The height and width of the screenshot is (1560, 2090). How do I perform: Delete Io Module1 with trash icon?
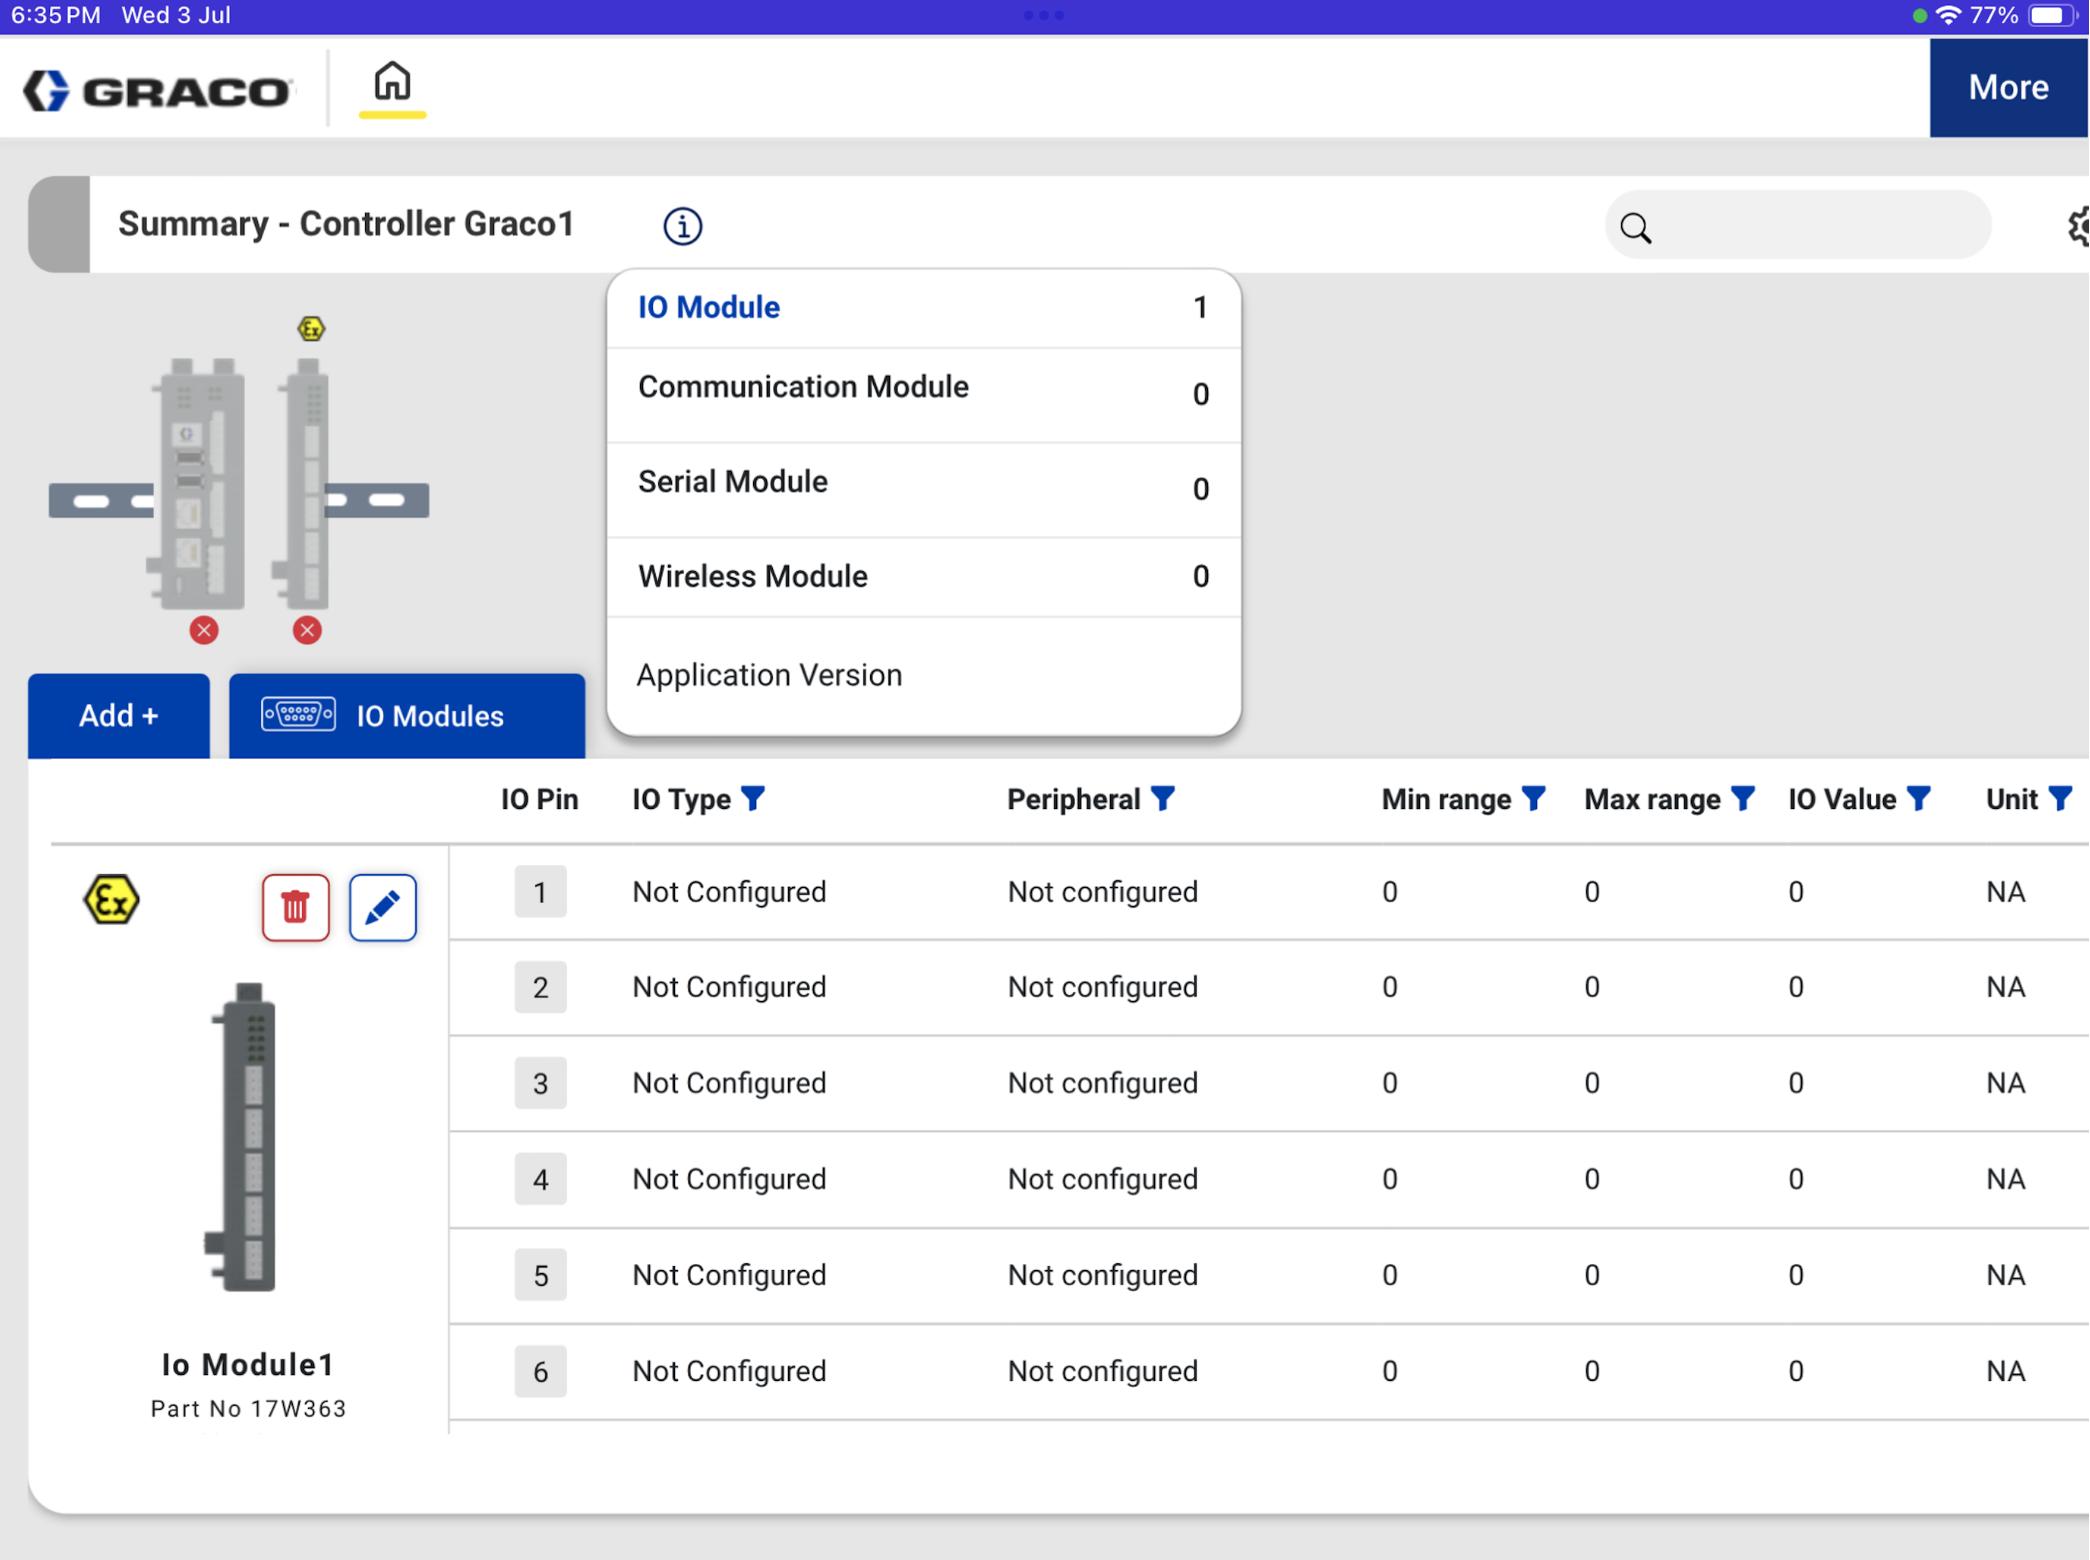(x=296, y=907)
